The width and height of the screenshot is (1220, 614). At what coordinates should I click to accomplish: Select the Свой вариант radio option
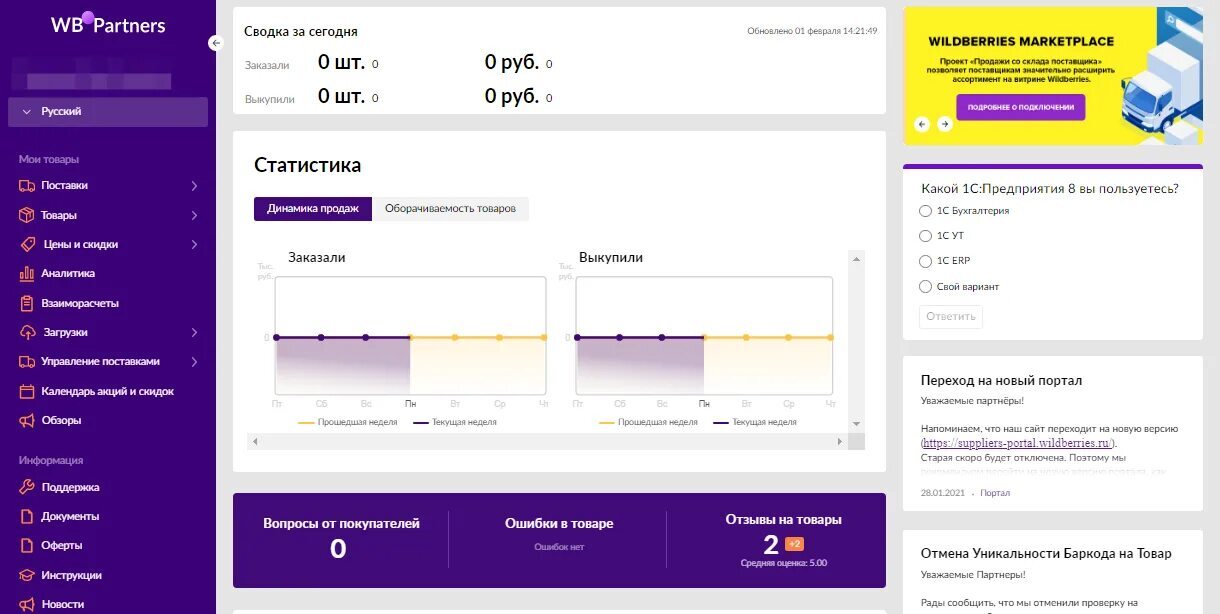click(925, 287)
